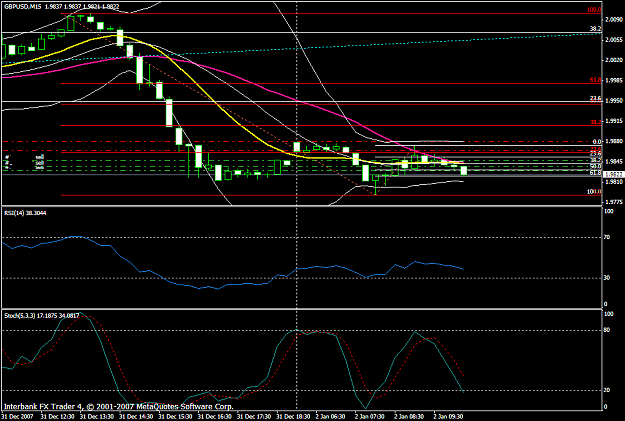This screenshot has width=625, height=421.
Task: Click the 70 level on RSI scale
Action: coord(607,237)
